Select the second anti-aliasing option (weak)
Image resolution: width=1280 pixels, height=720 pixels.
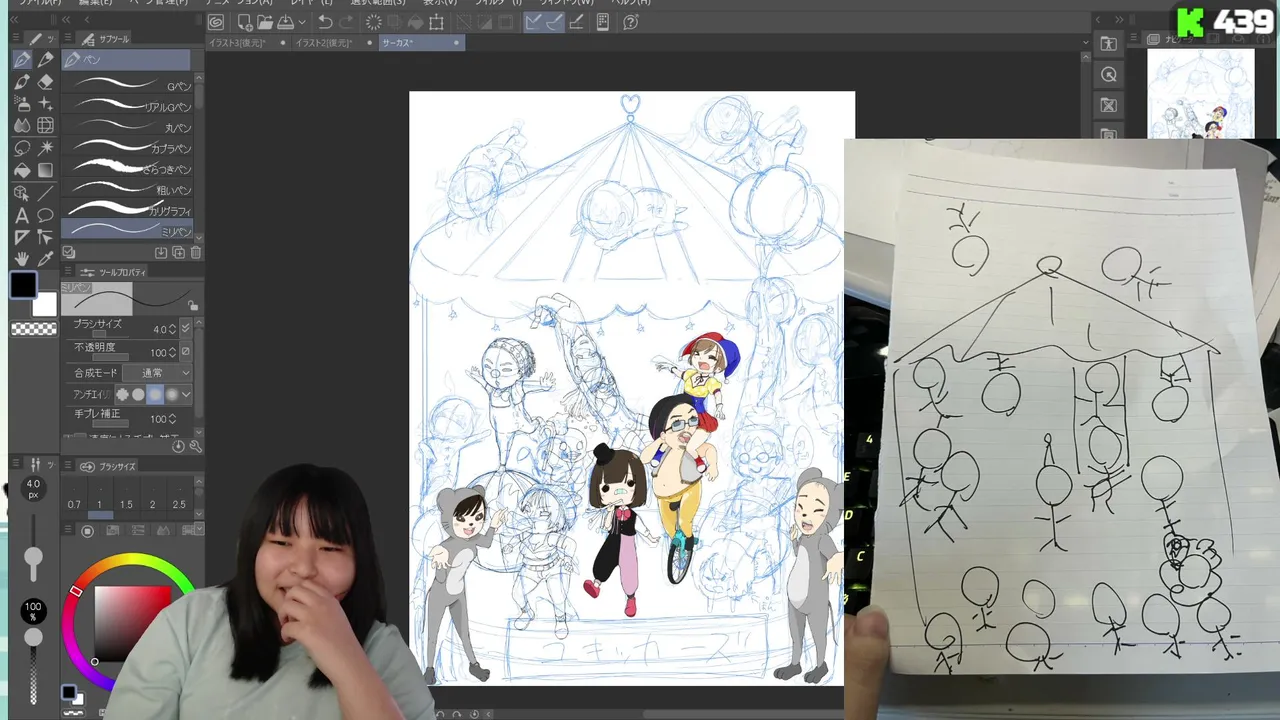(x=138, y=395)
